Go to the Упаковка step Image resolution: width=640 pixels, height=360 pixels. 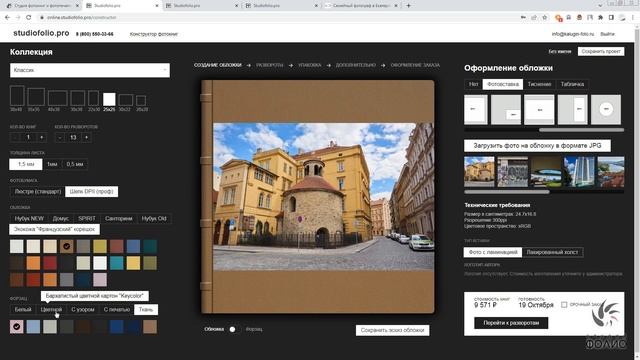pyautogui.click(x=309, y=65)
